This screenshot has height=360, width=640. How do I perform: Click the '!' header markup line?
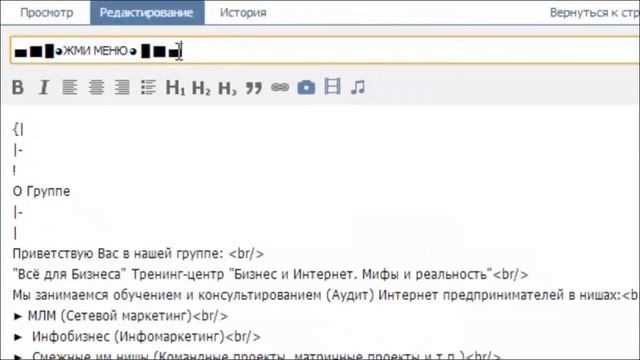[14, 170]
